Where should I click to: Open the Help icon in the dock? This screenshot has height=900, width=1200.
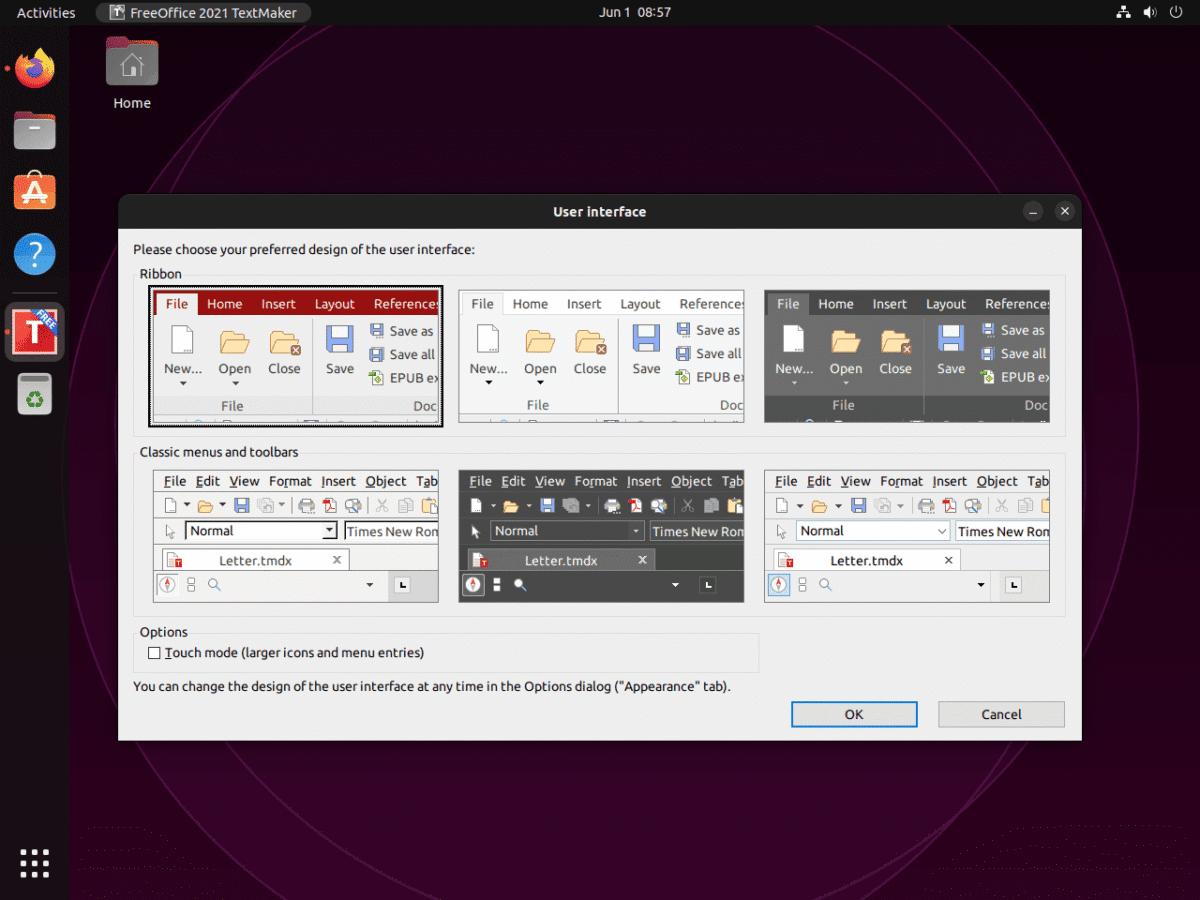[x=35, y=254]
